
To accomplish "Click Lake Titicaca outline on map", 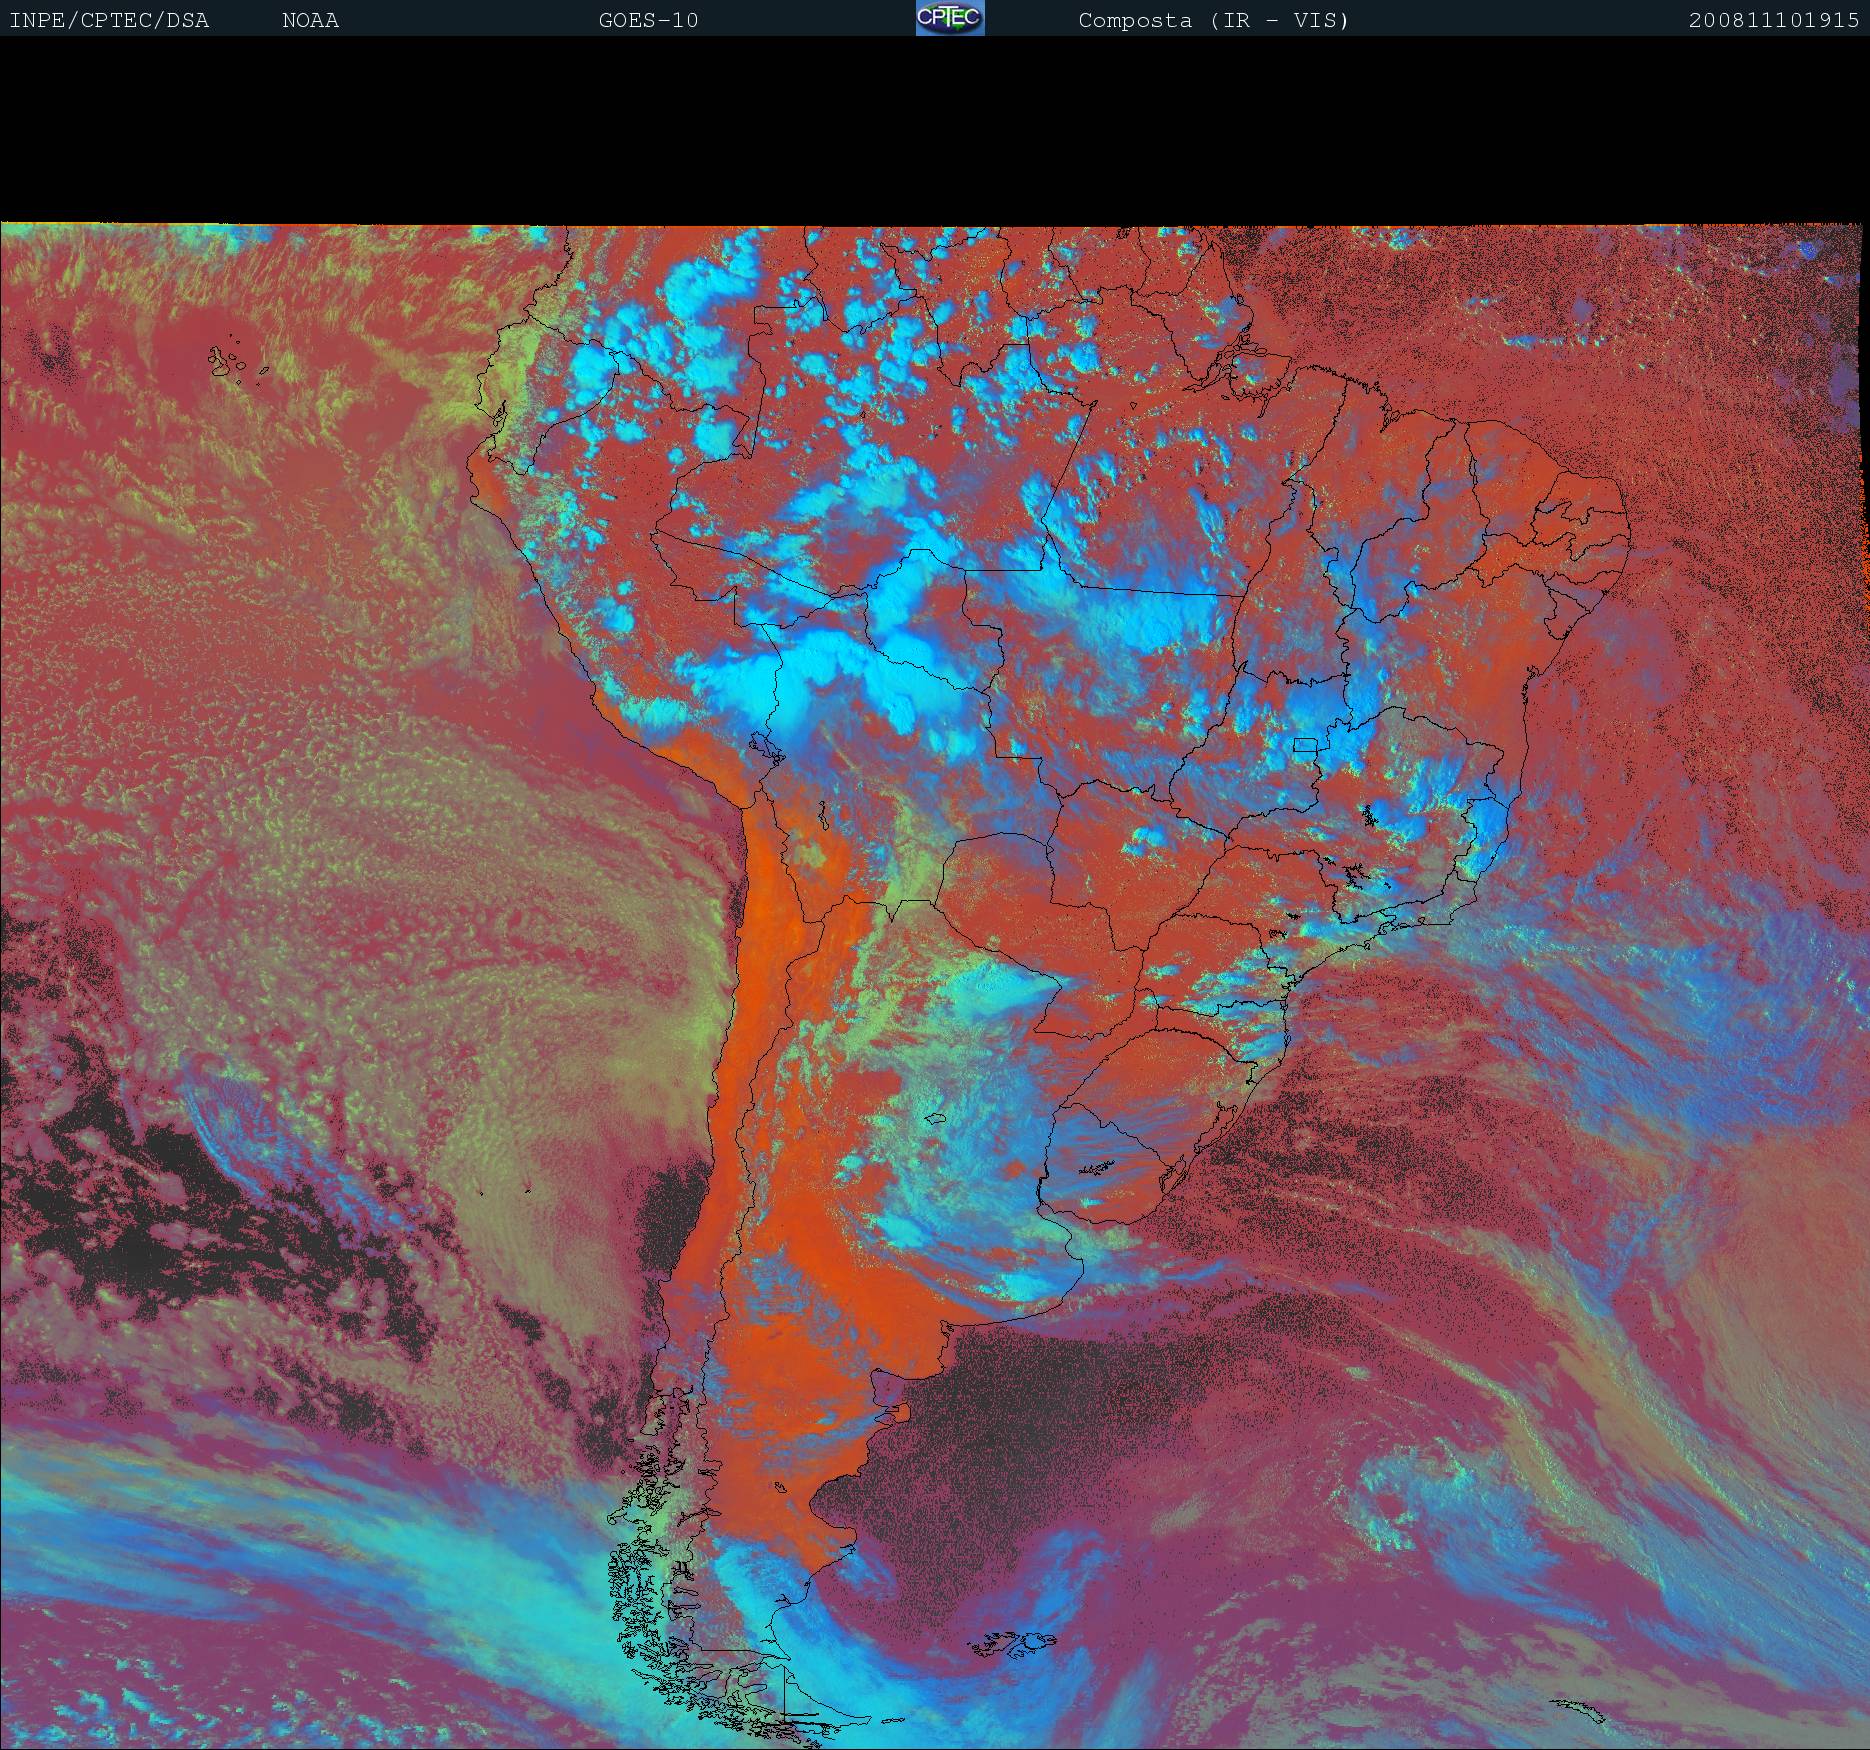I will pyautogui.click(x=764, y=747).
